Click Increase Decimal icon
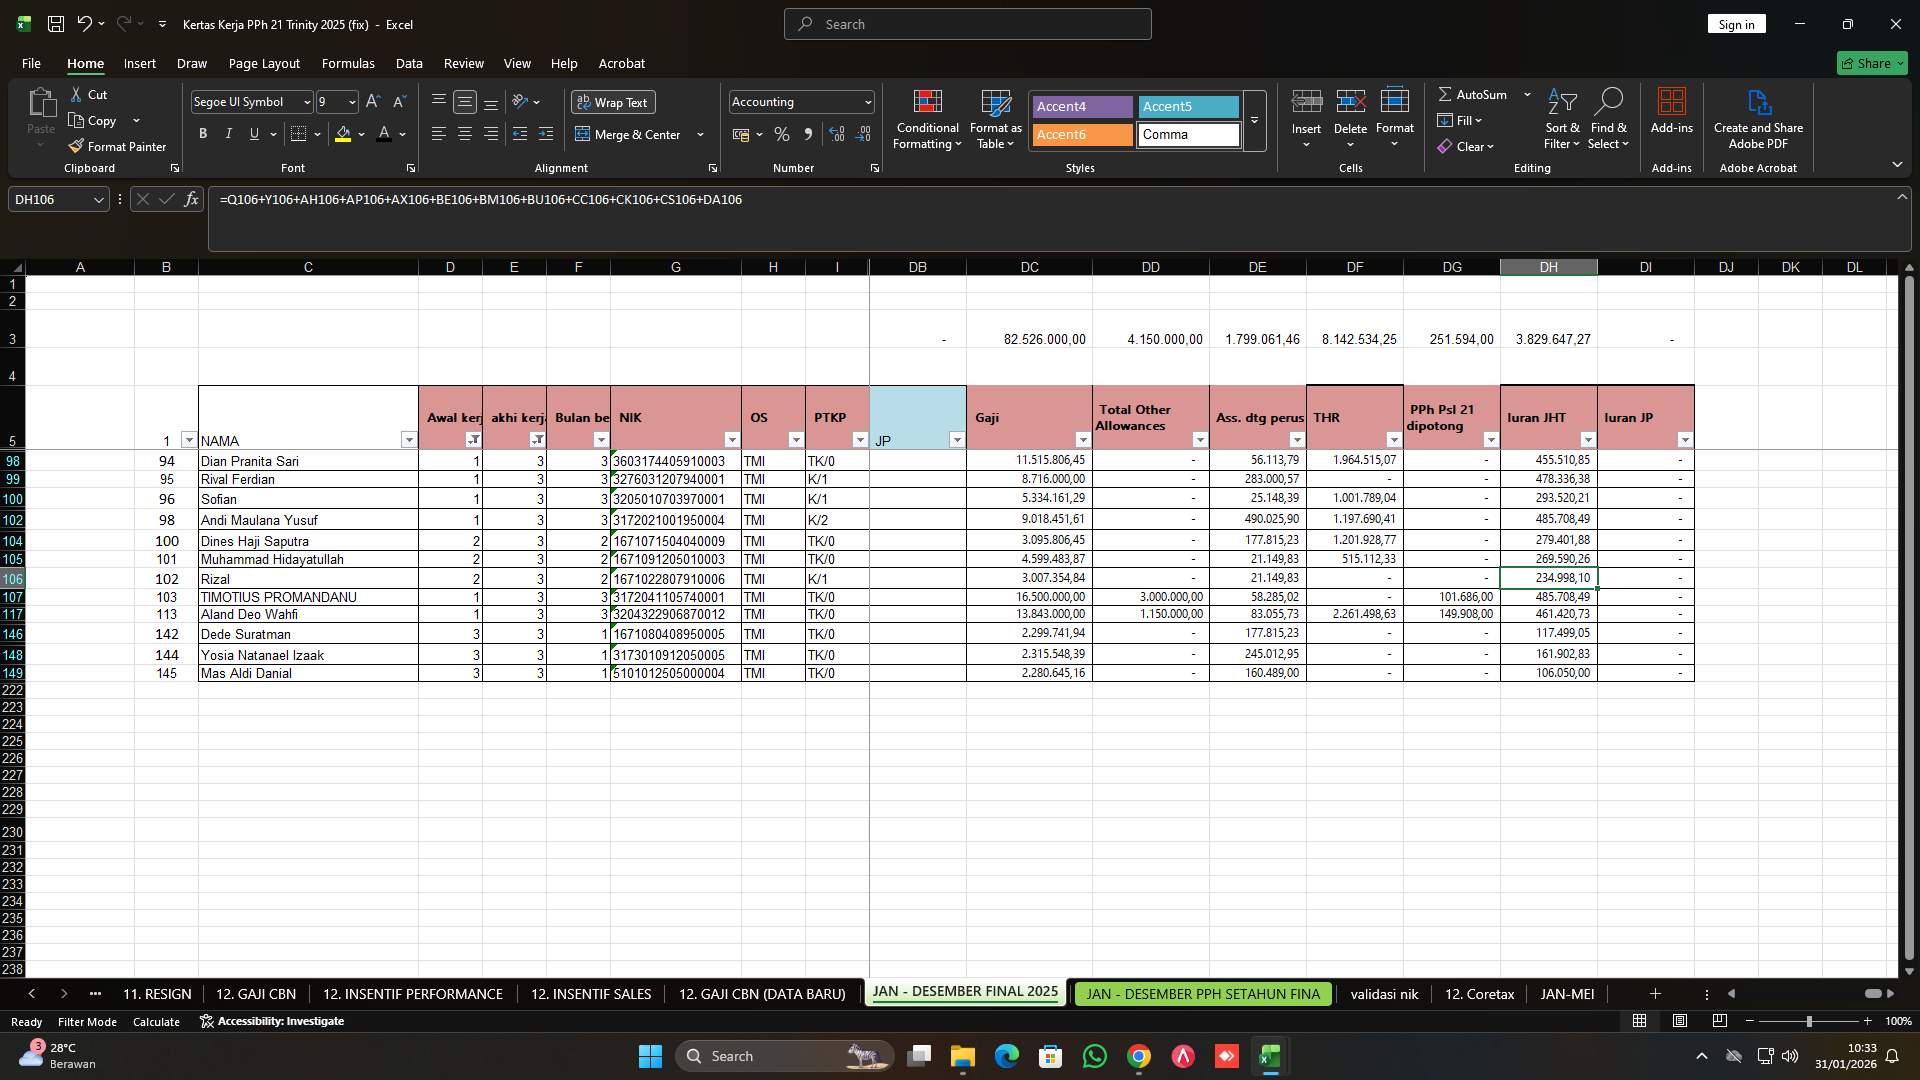 pyautogui.click(x=836, y=133)
